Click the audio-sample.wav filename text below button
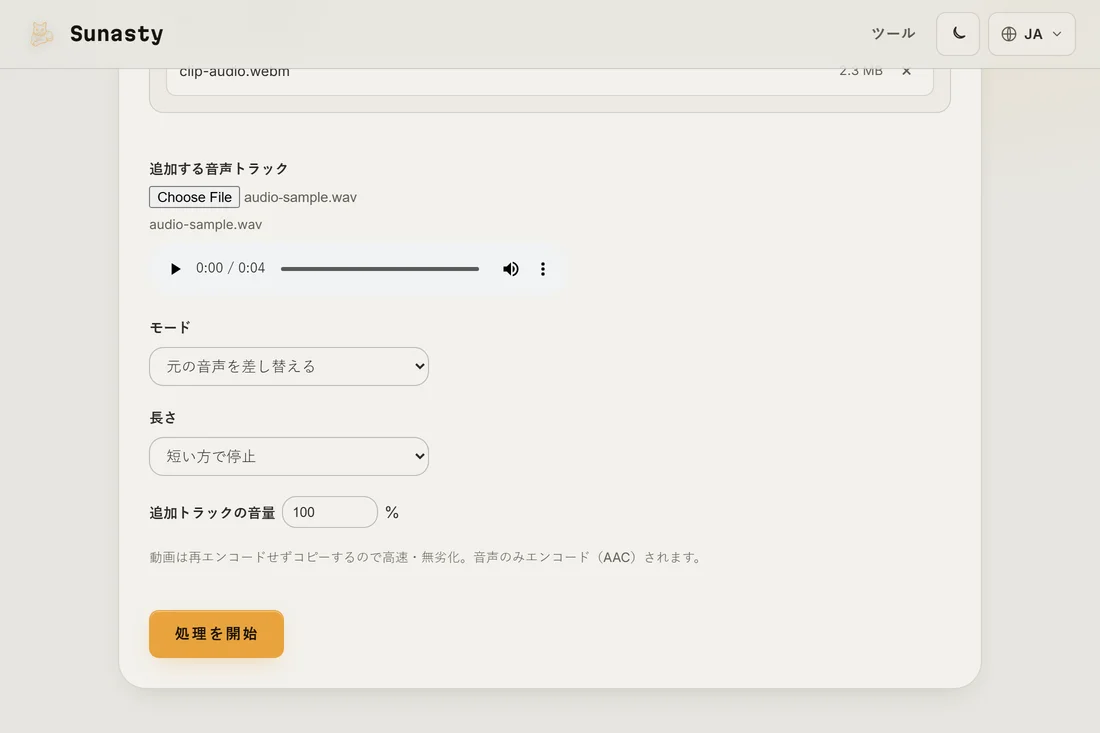The width and height of the screenshot is (1100, 733). 206,224
